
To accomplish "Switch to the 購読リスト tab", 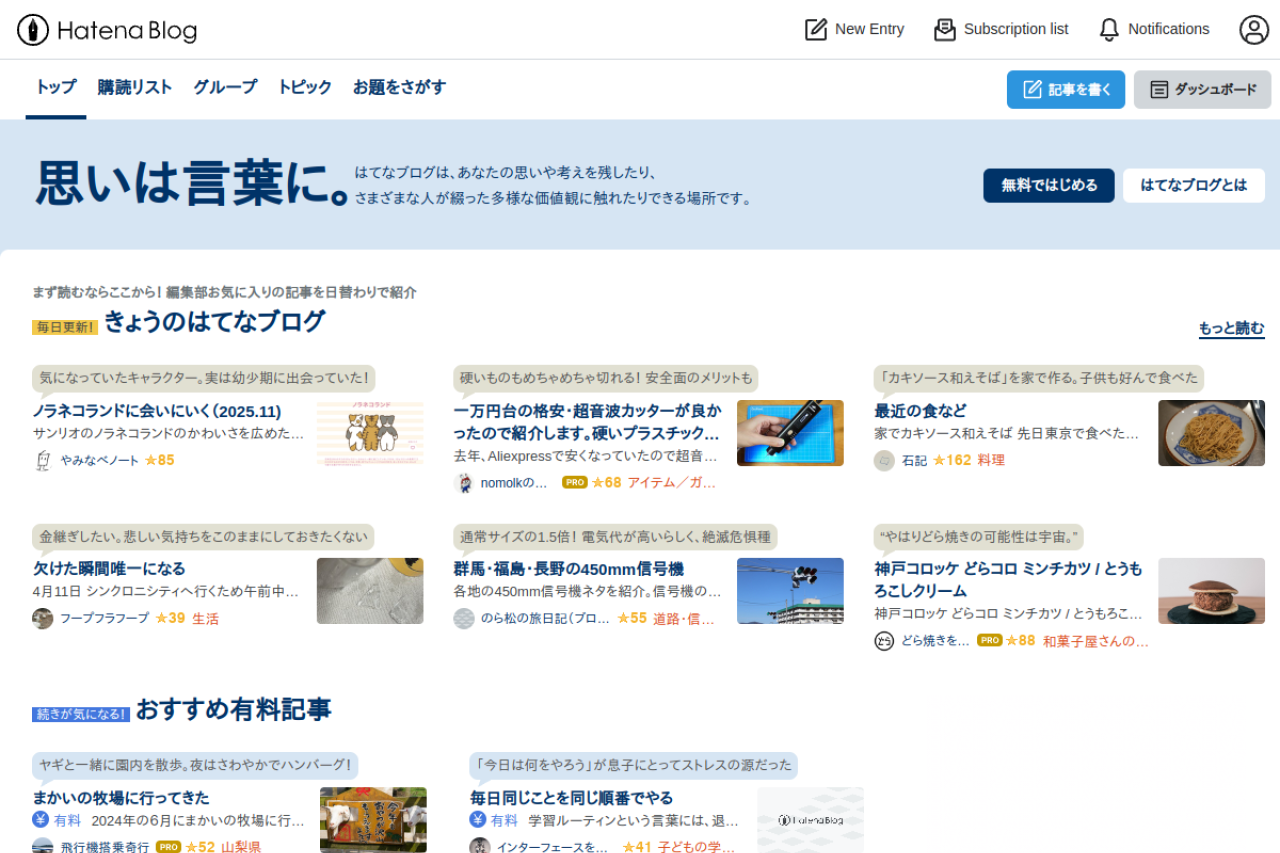I will (135, 87).
